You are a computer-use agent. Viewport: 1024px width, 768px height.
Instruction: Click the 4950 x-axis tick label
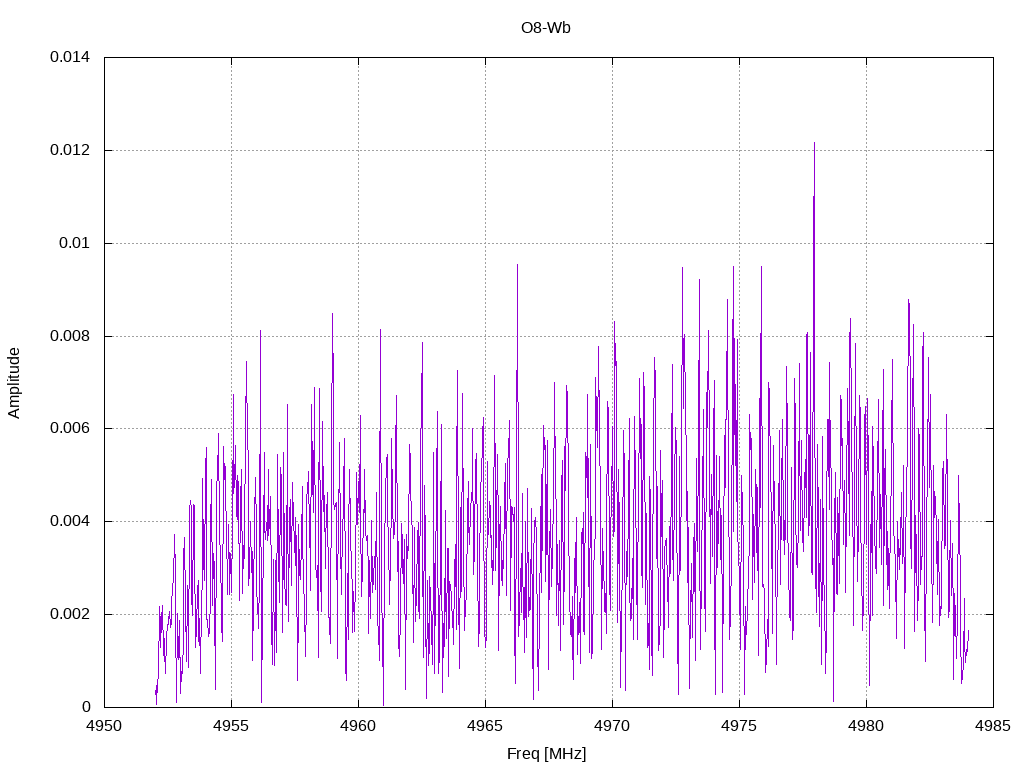104,726
